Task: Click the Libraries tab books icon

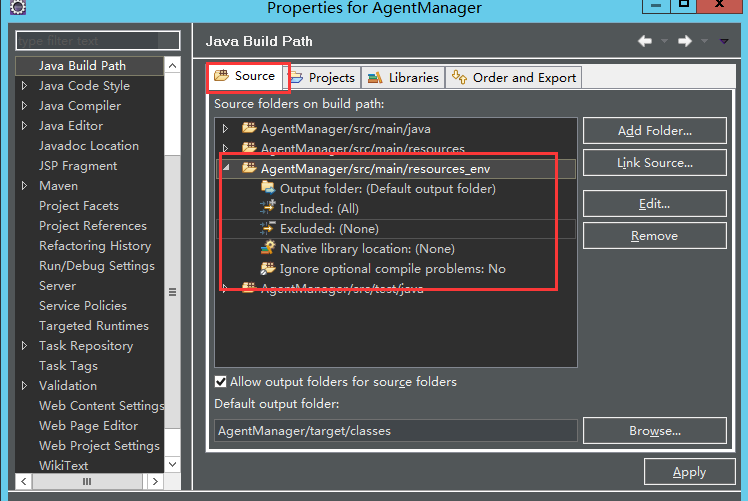Action: click(x=375, y=77)
